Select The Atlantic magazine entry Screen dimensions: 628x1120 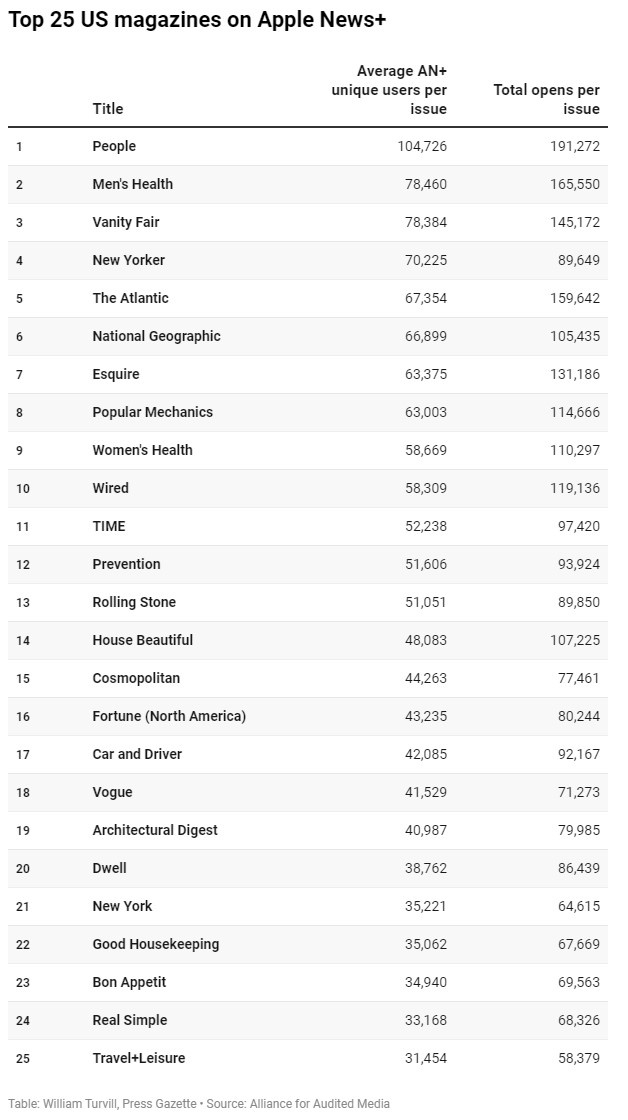(x=130, y=298)
